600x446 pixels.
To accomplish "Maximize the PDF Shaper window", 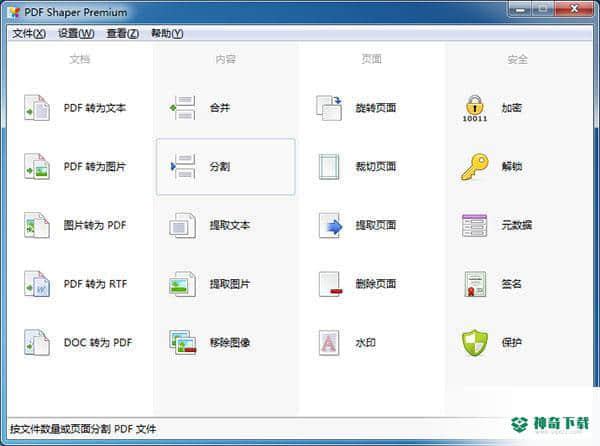I will pyautogui.click(x=543, y=9).
